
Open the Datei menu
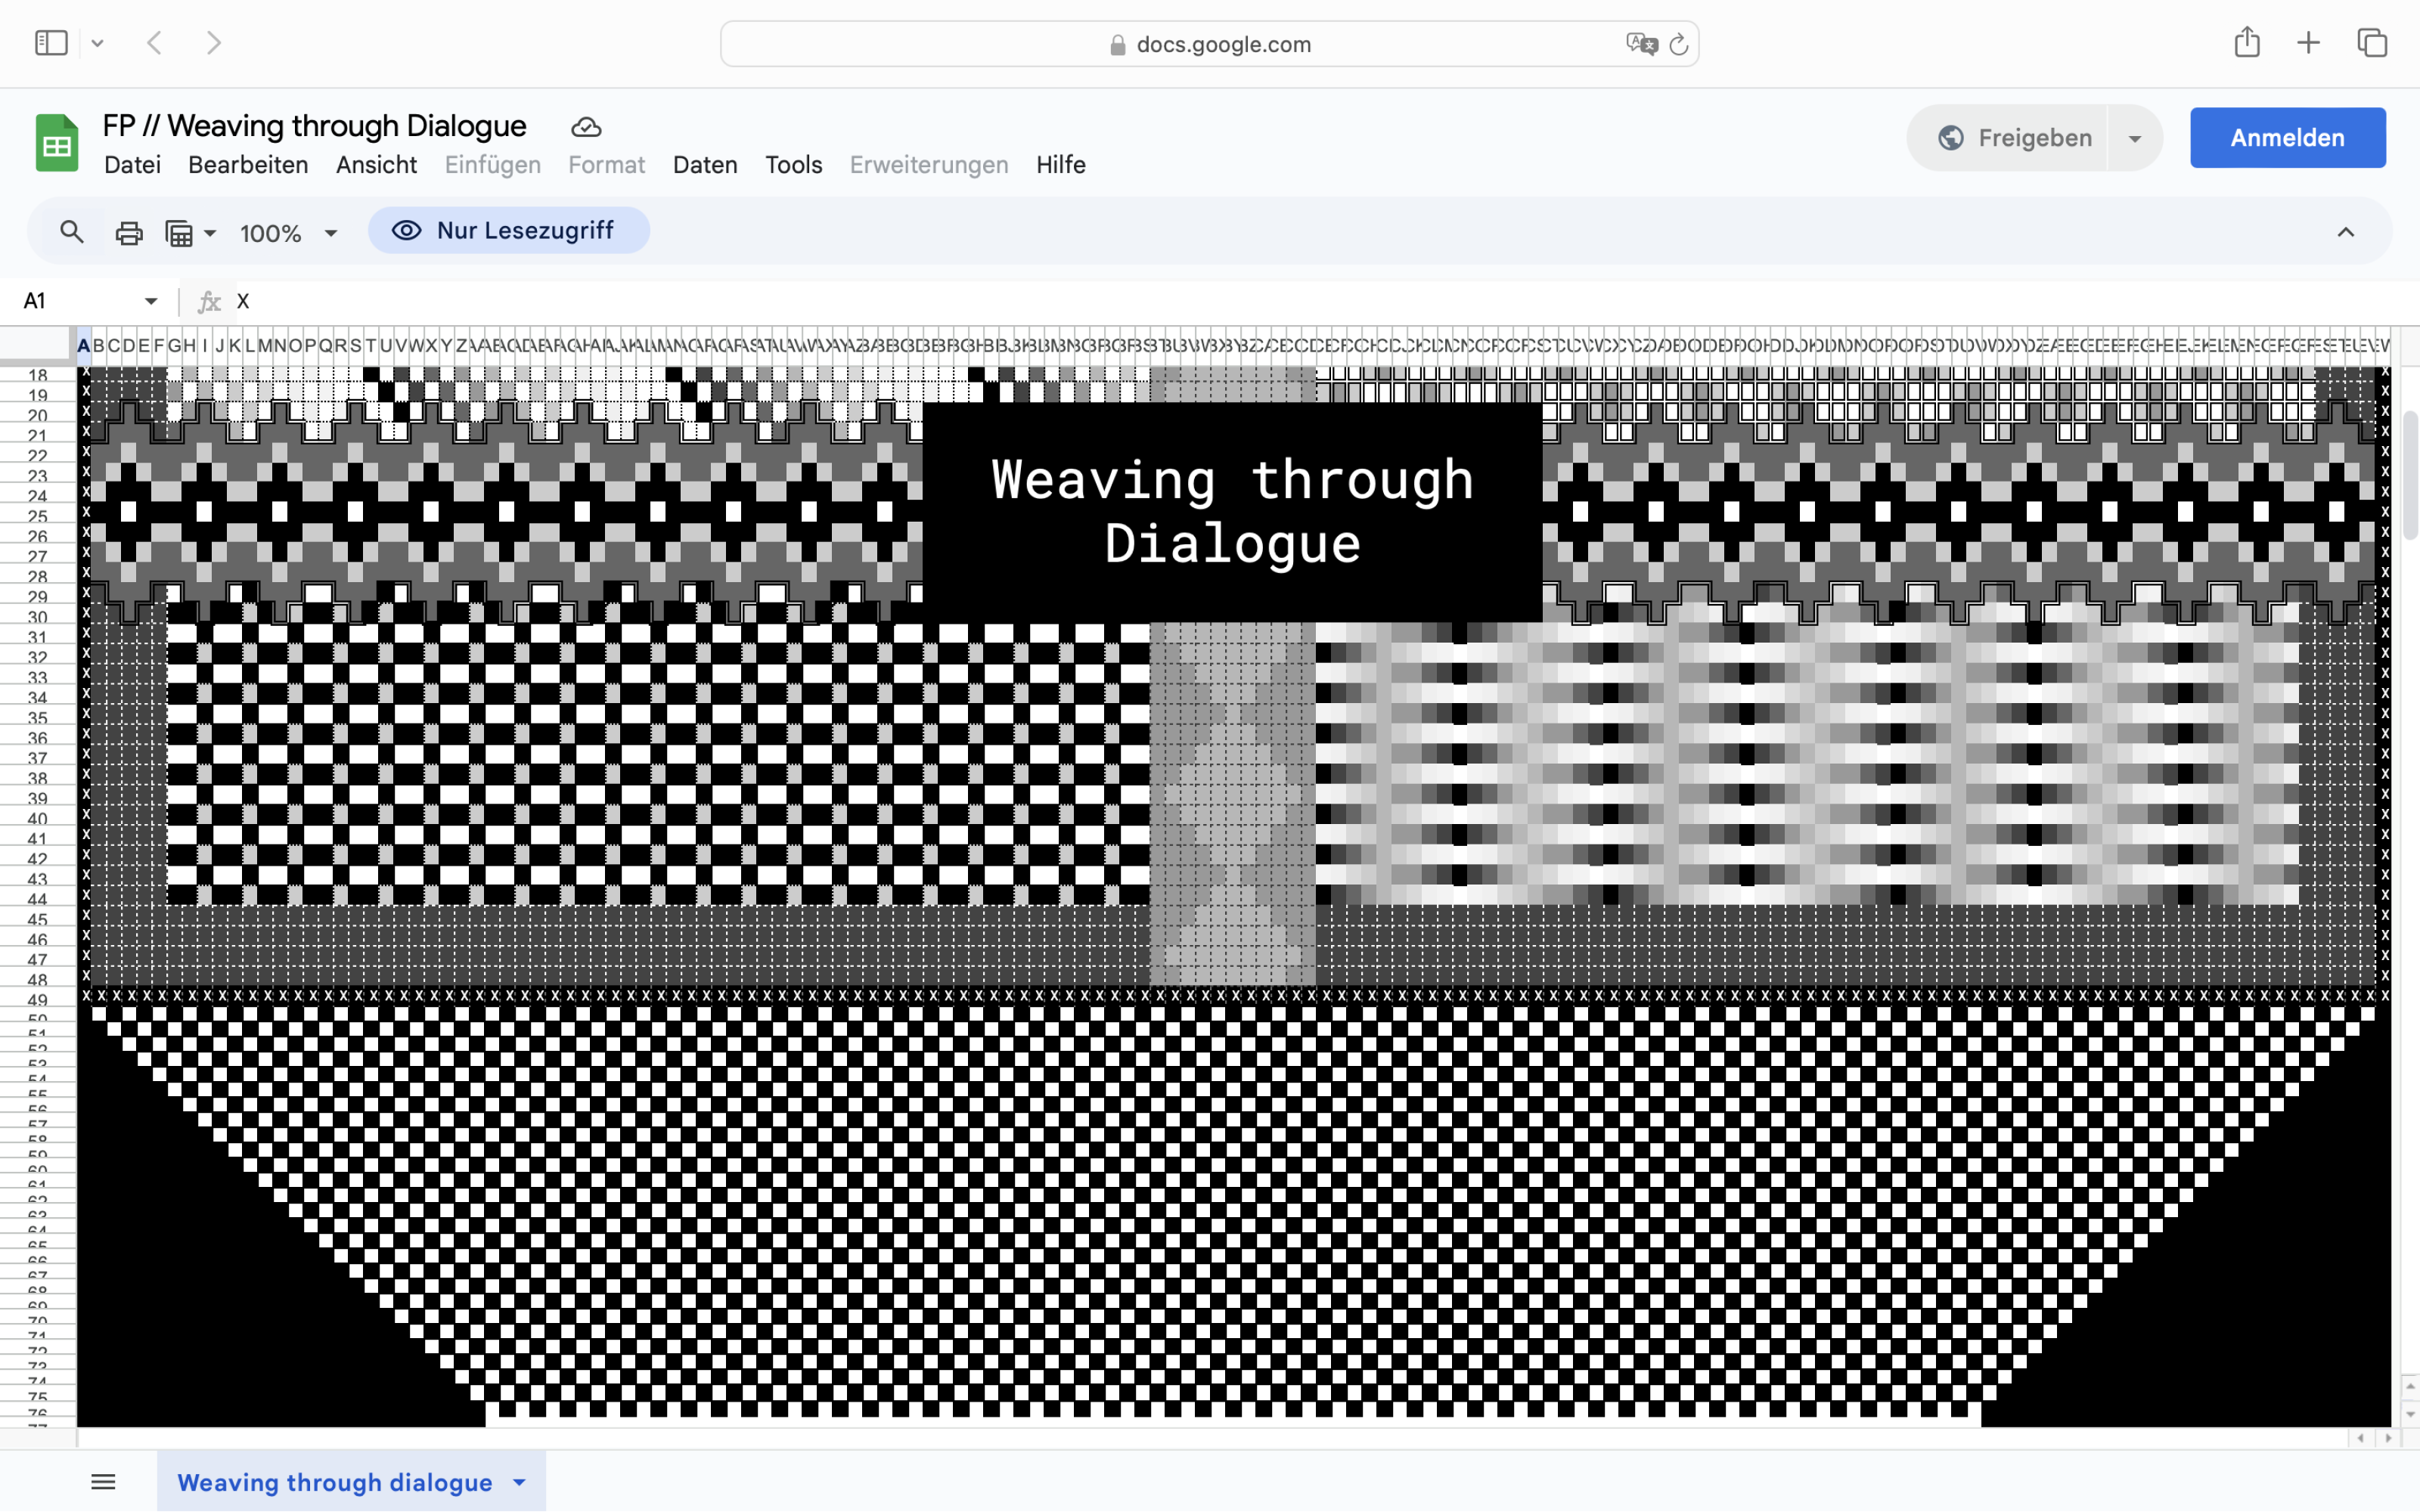pos(132,165)
